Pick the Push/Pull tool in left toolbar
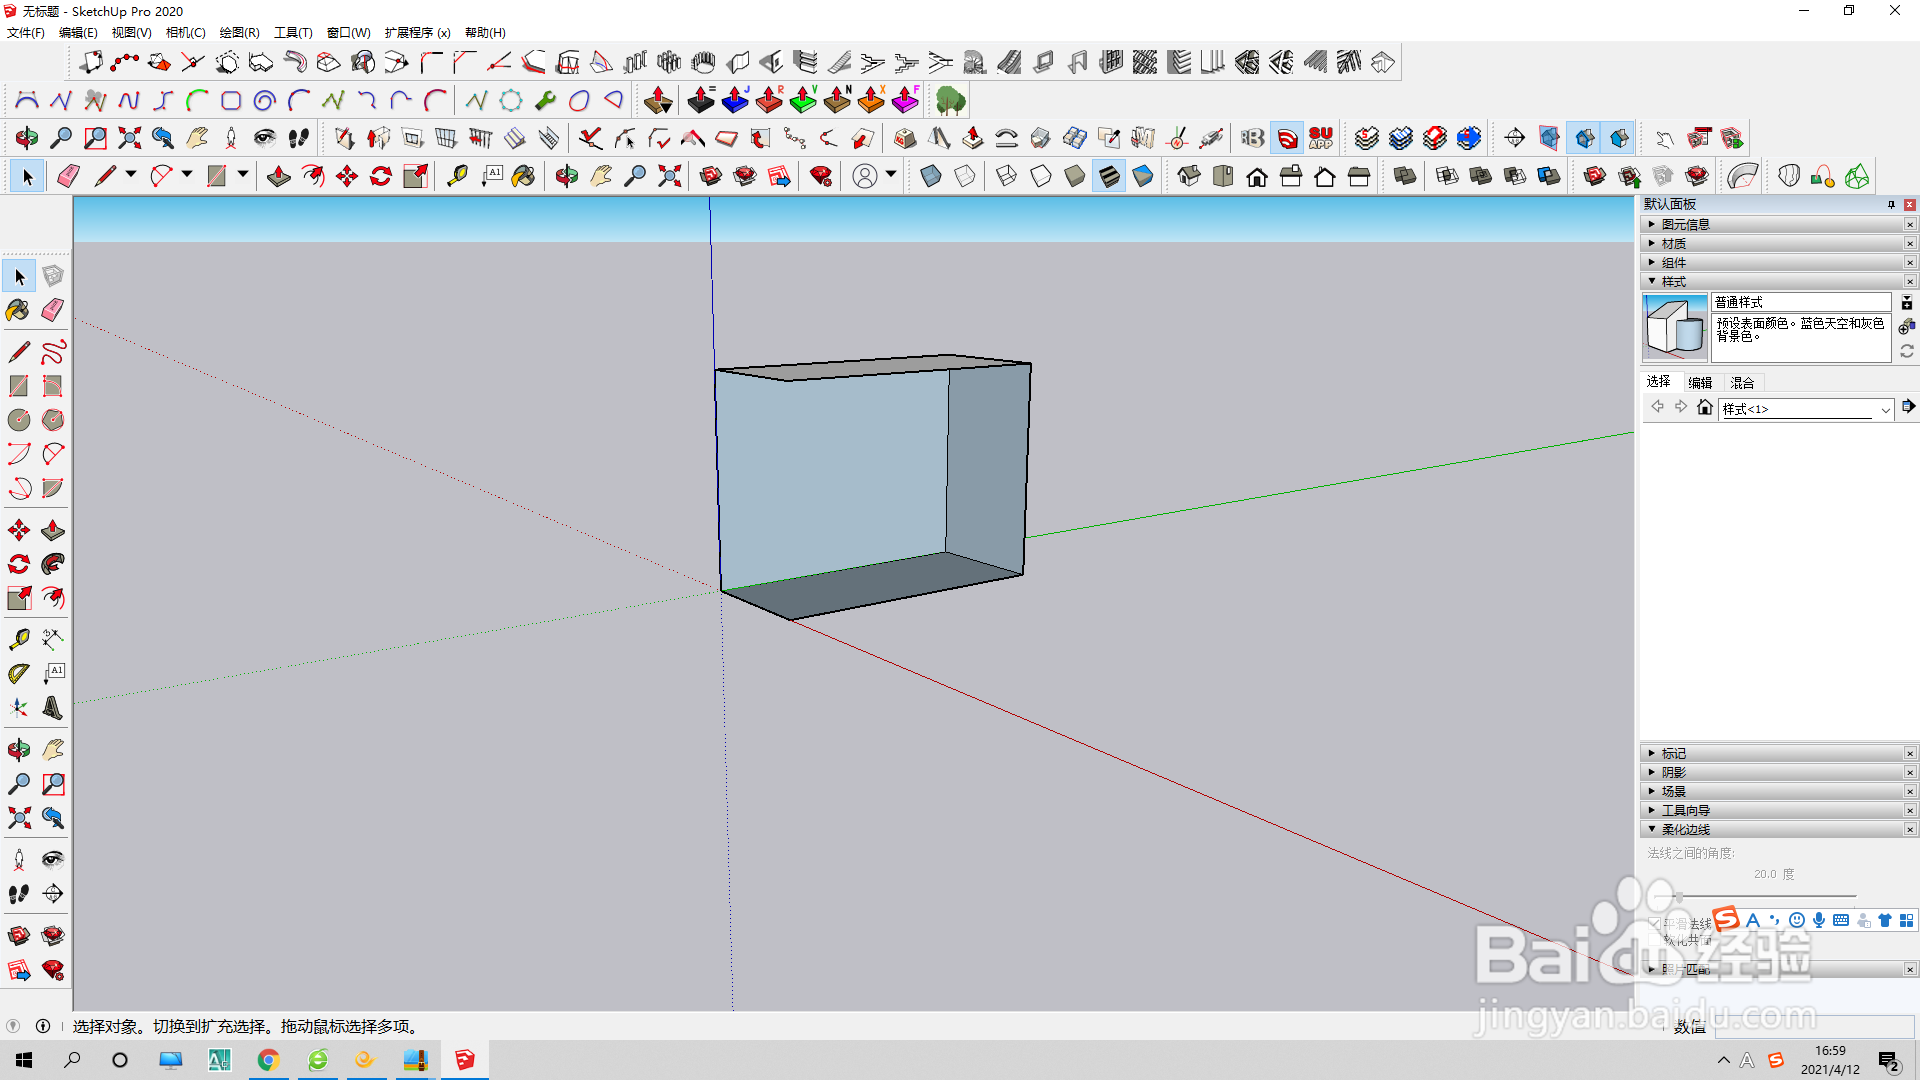Image resolution: width=1920 pixels, height=1080 pixels. coord(53,530)
